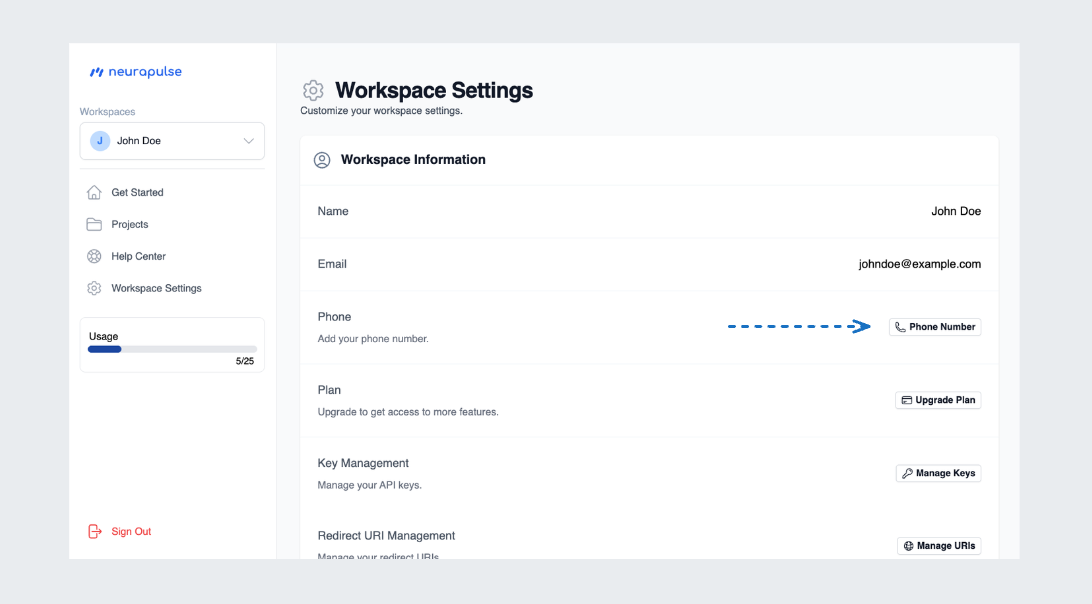Click the red Sign Out door icon
This screenshot has height=604, width=1092.
click(x=95, y=531)
